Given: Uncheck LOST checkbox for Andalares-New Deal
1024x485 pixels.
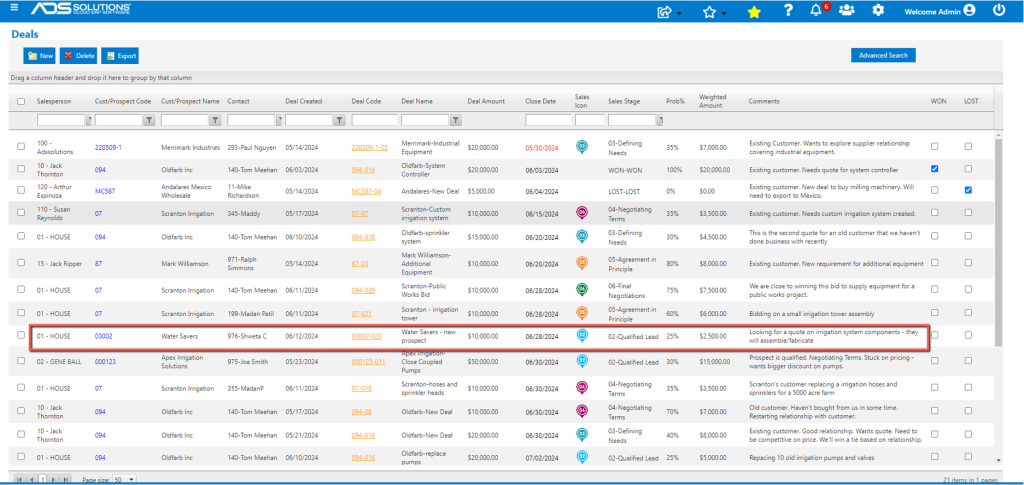Looking at the screenshot, I should tap(968, 190).
